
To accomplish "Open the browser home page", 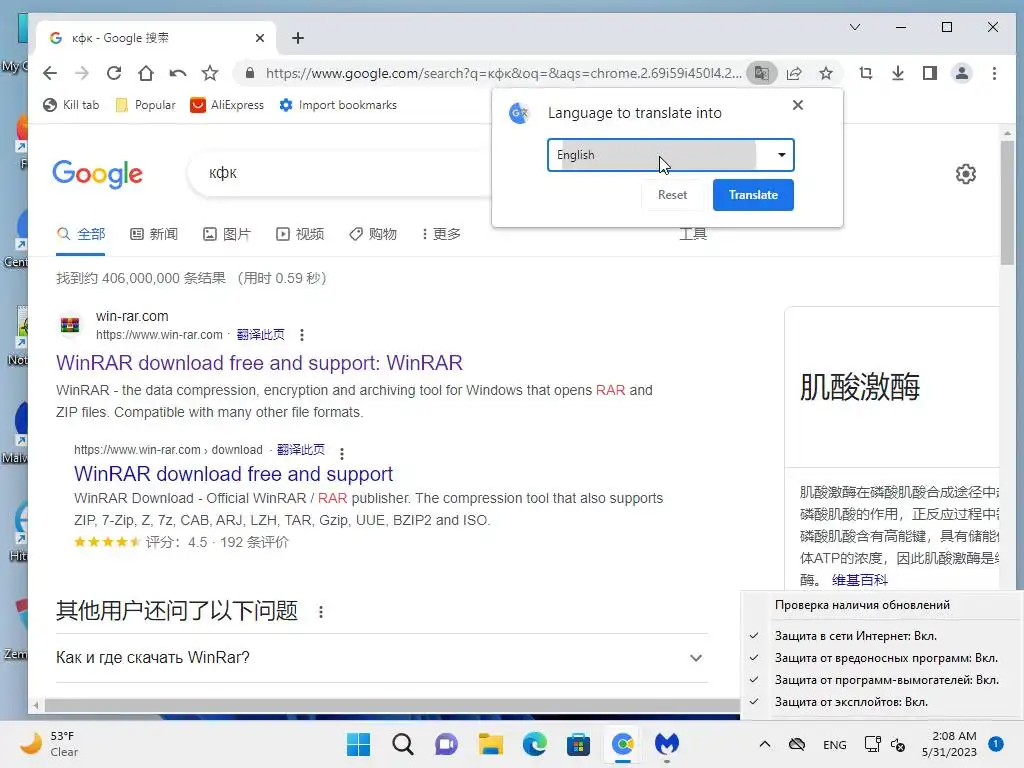I will [146, 73].
